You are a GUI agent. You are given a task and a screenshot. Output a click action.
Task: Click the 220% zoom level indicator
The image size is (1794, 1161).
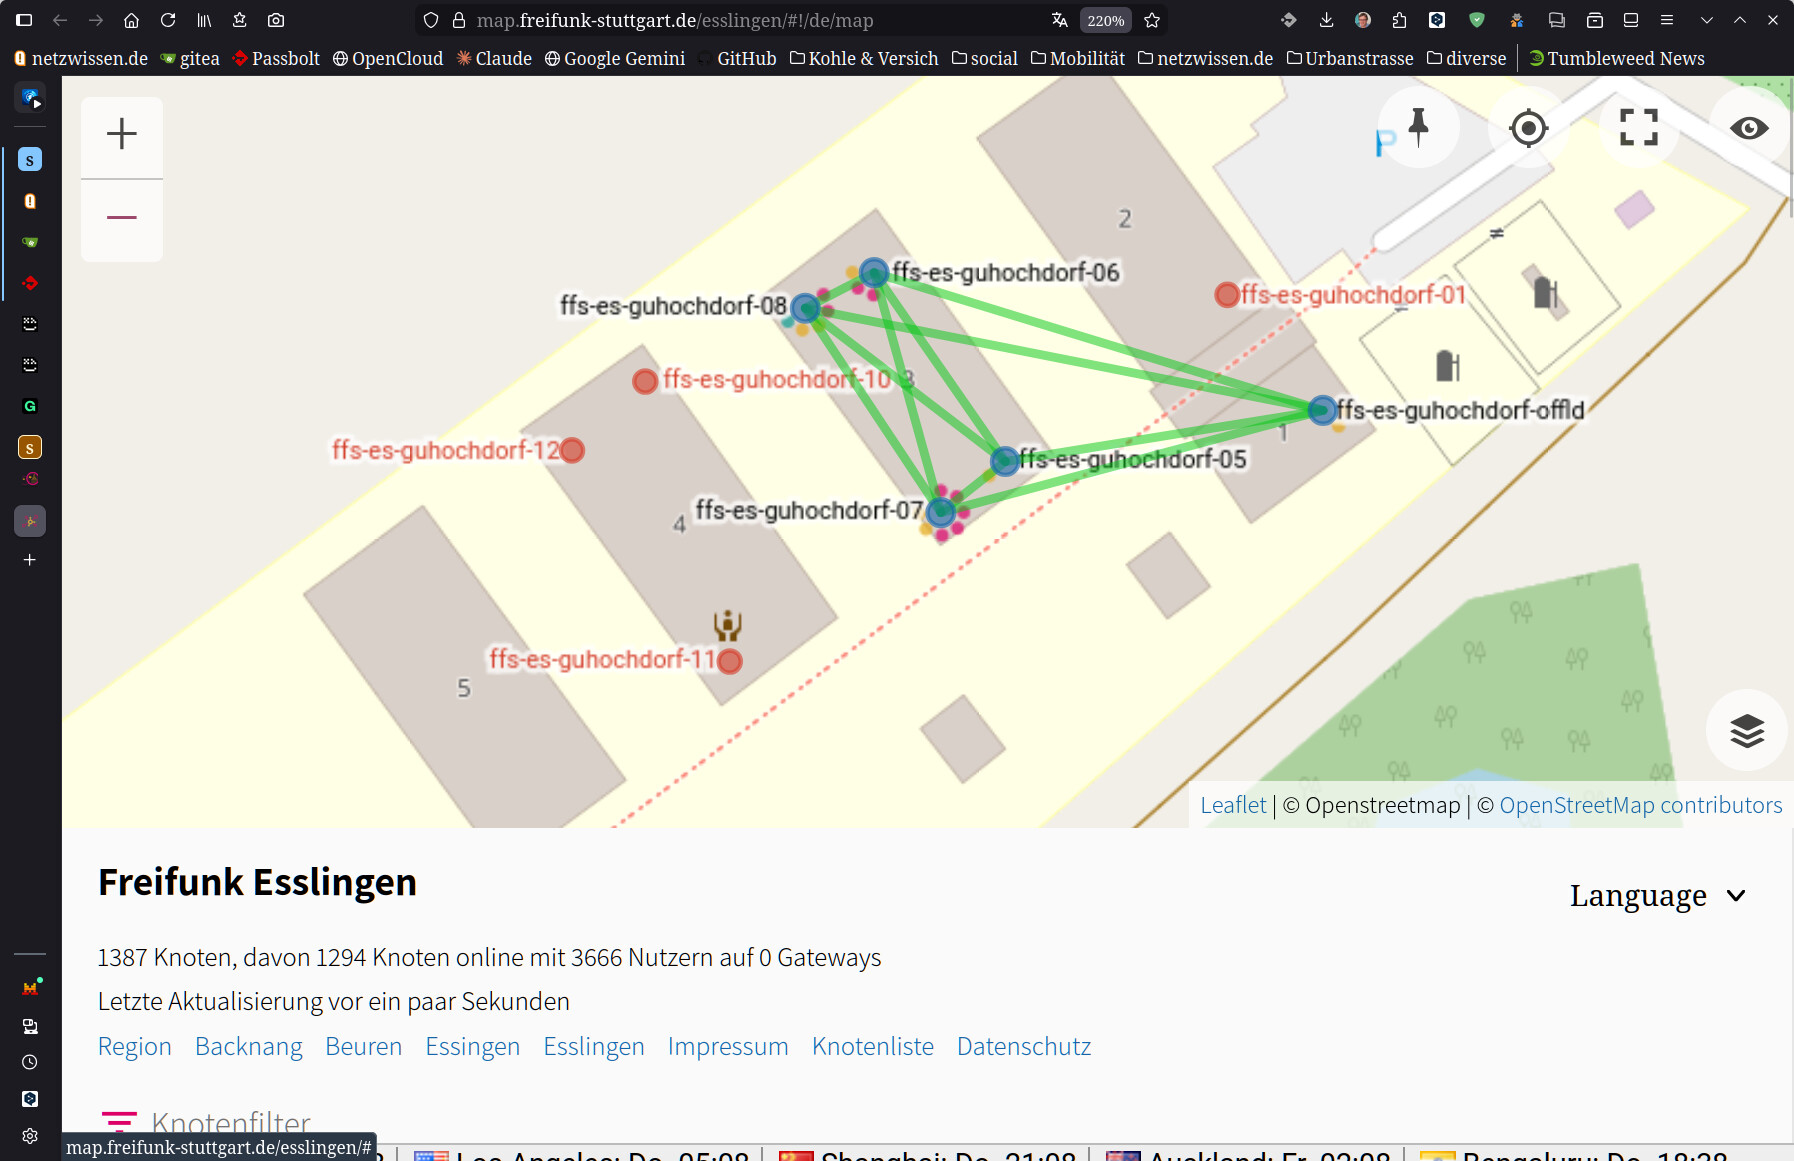pos(1105,20)
